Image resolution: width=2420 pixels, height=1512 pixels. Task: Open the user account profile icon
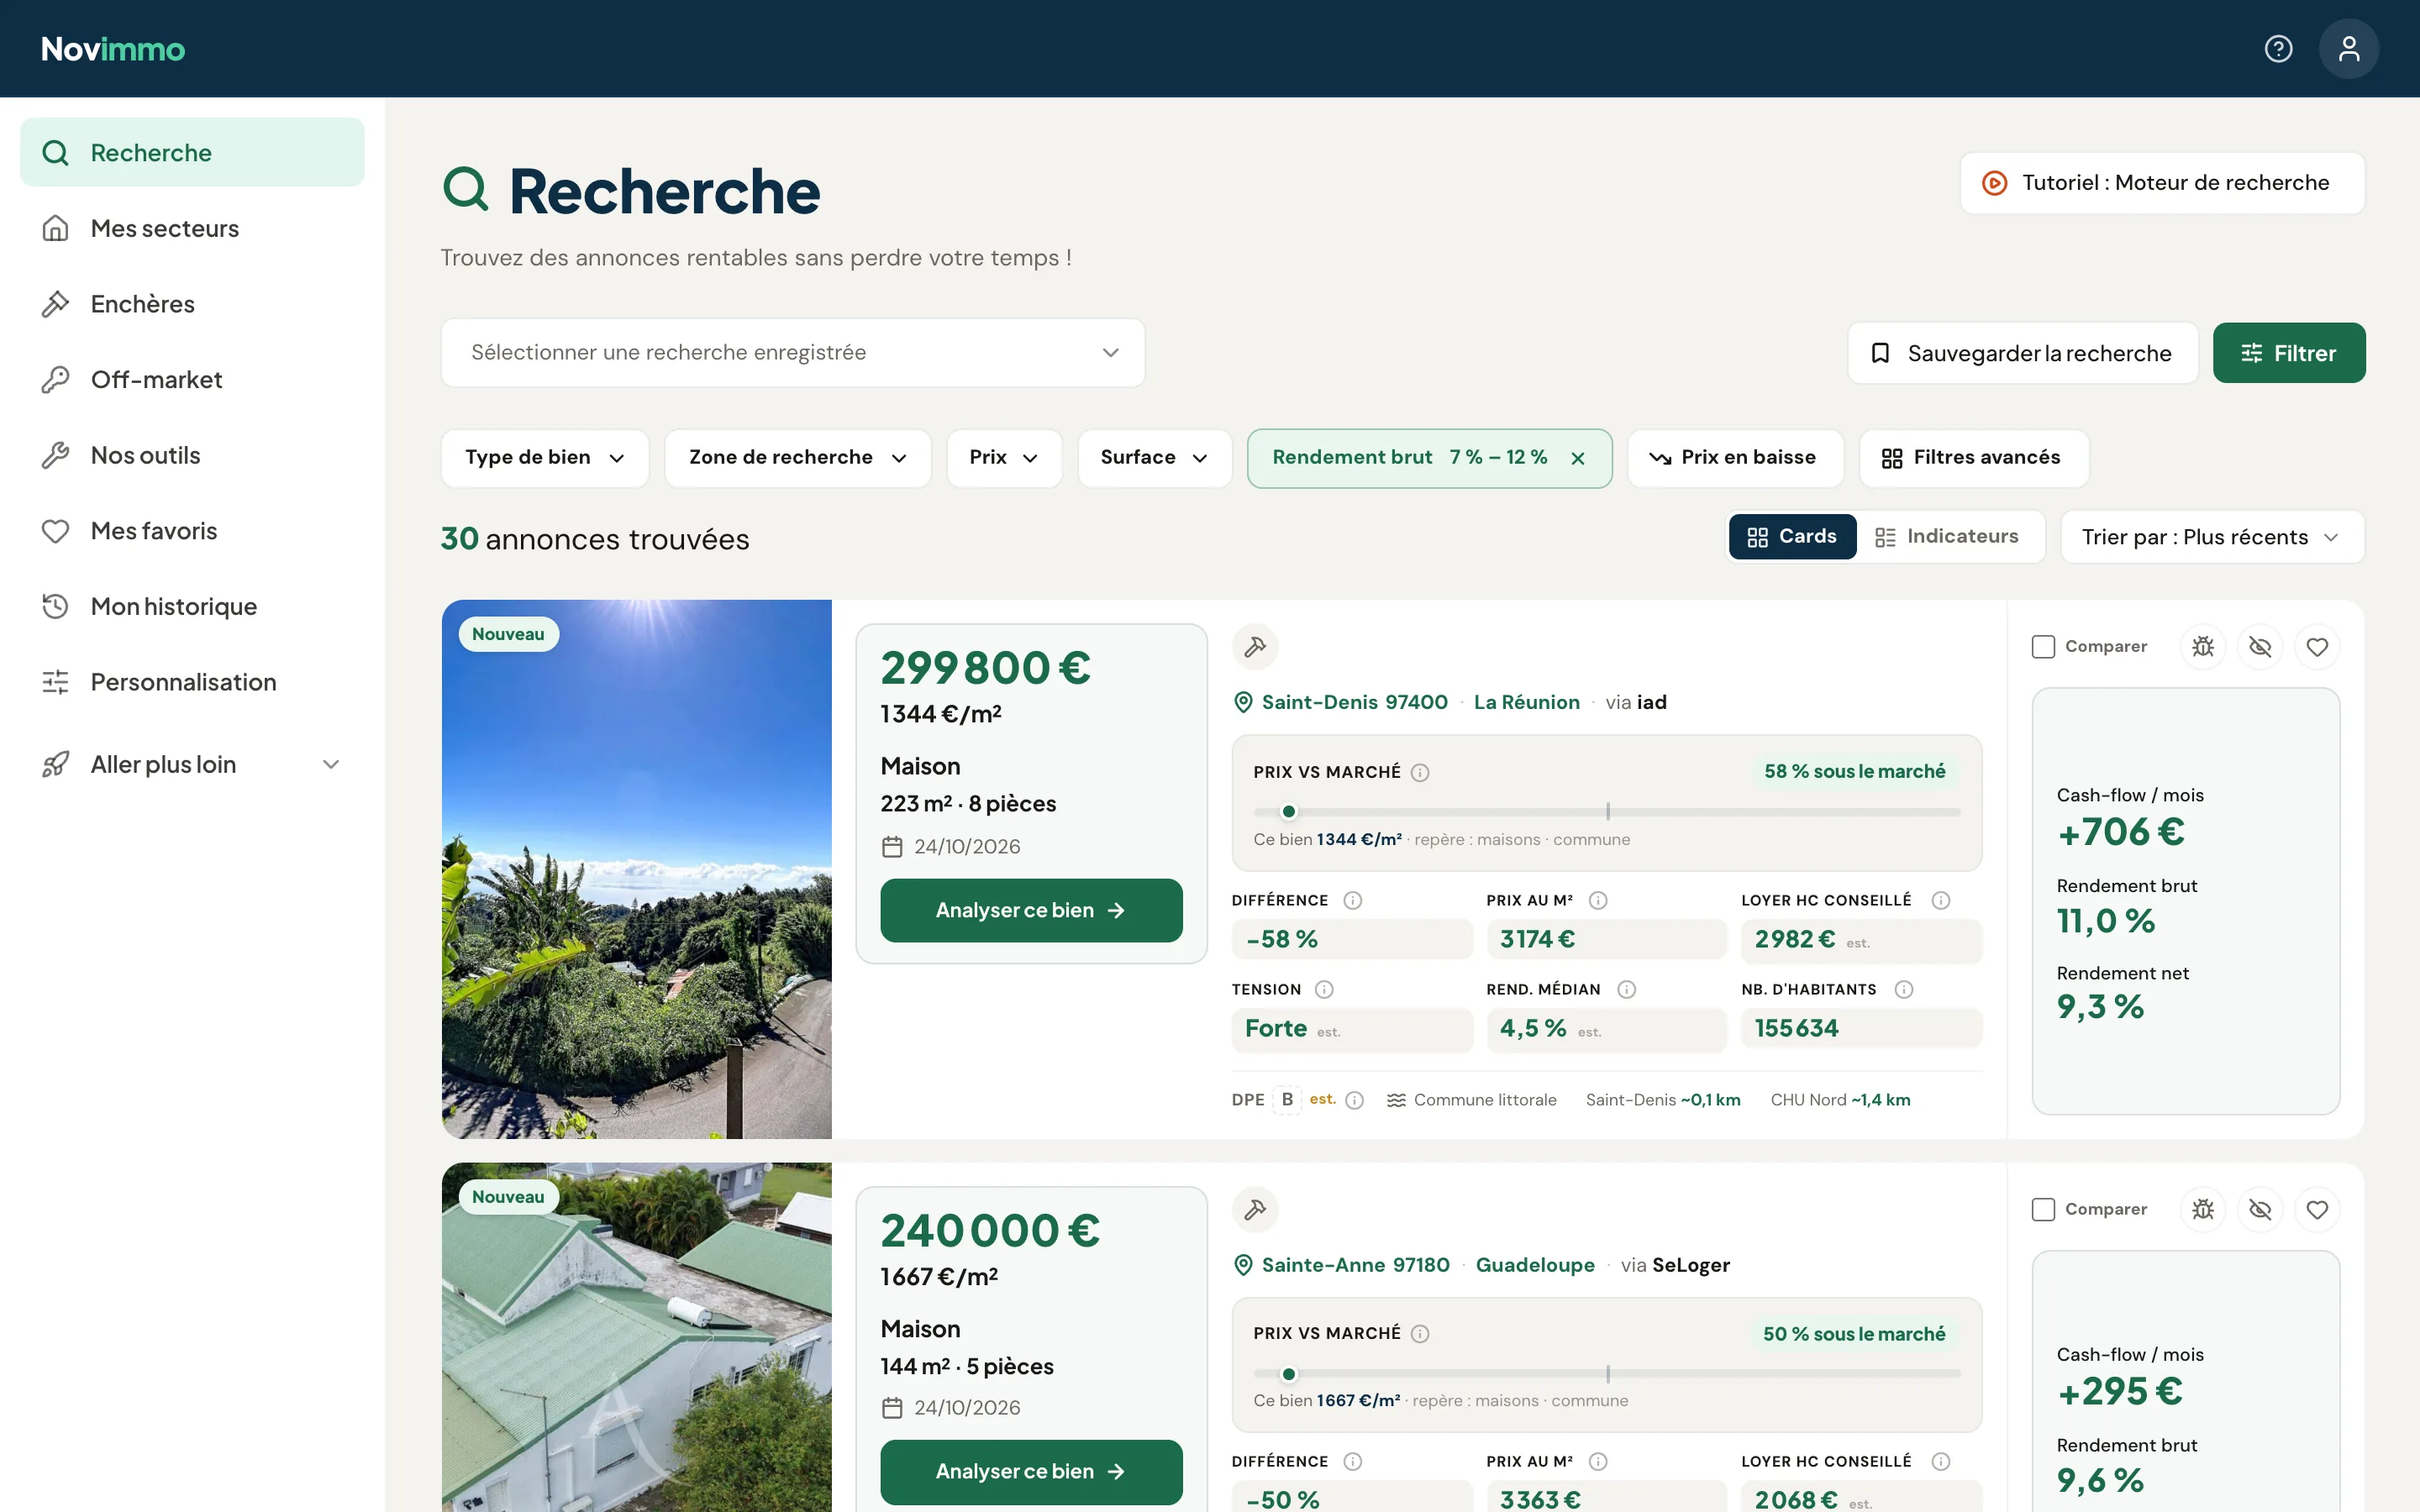2349,49
